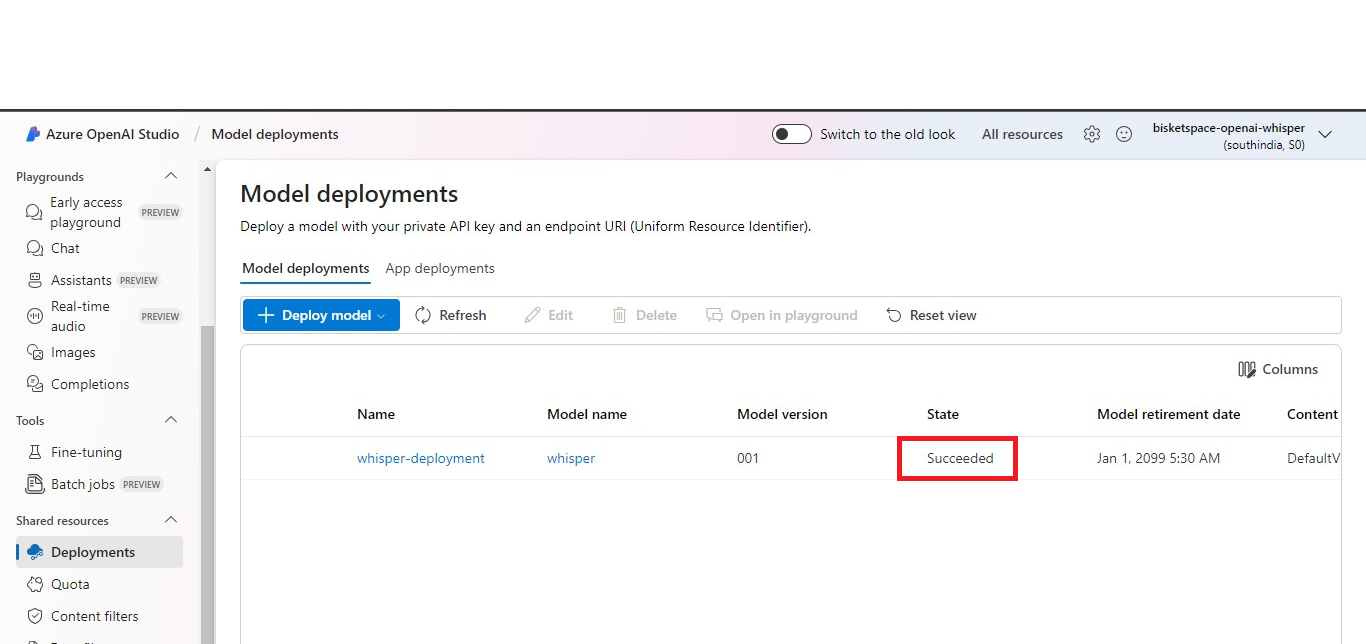This screenshot has height=644, width=1366.
Task: Open Chat playground in sidebar
Action: pos(65,248)
